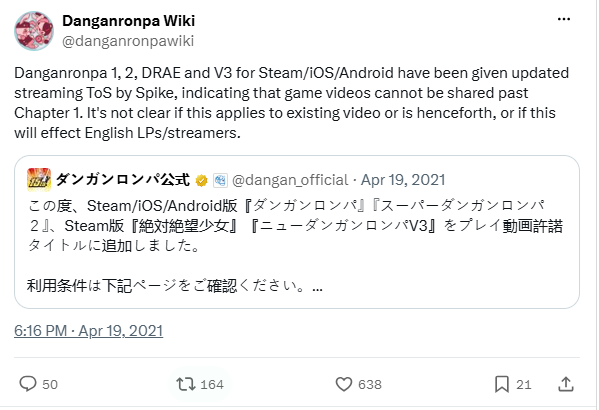Click the 638 likes count
Image resolution: width=599 pixels, height=410 pixels.
click(370, 384)
